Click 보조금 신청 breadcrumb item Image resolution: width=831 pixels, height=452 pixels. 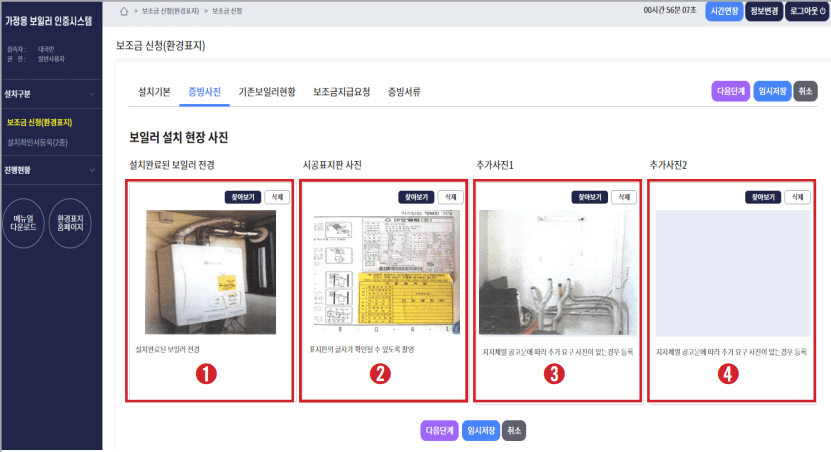pyautogui.click(x=227, y=11)
